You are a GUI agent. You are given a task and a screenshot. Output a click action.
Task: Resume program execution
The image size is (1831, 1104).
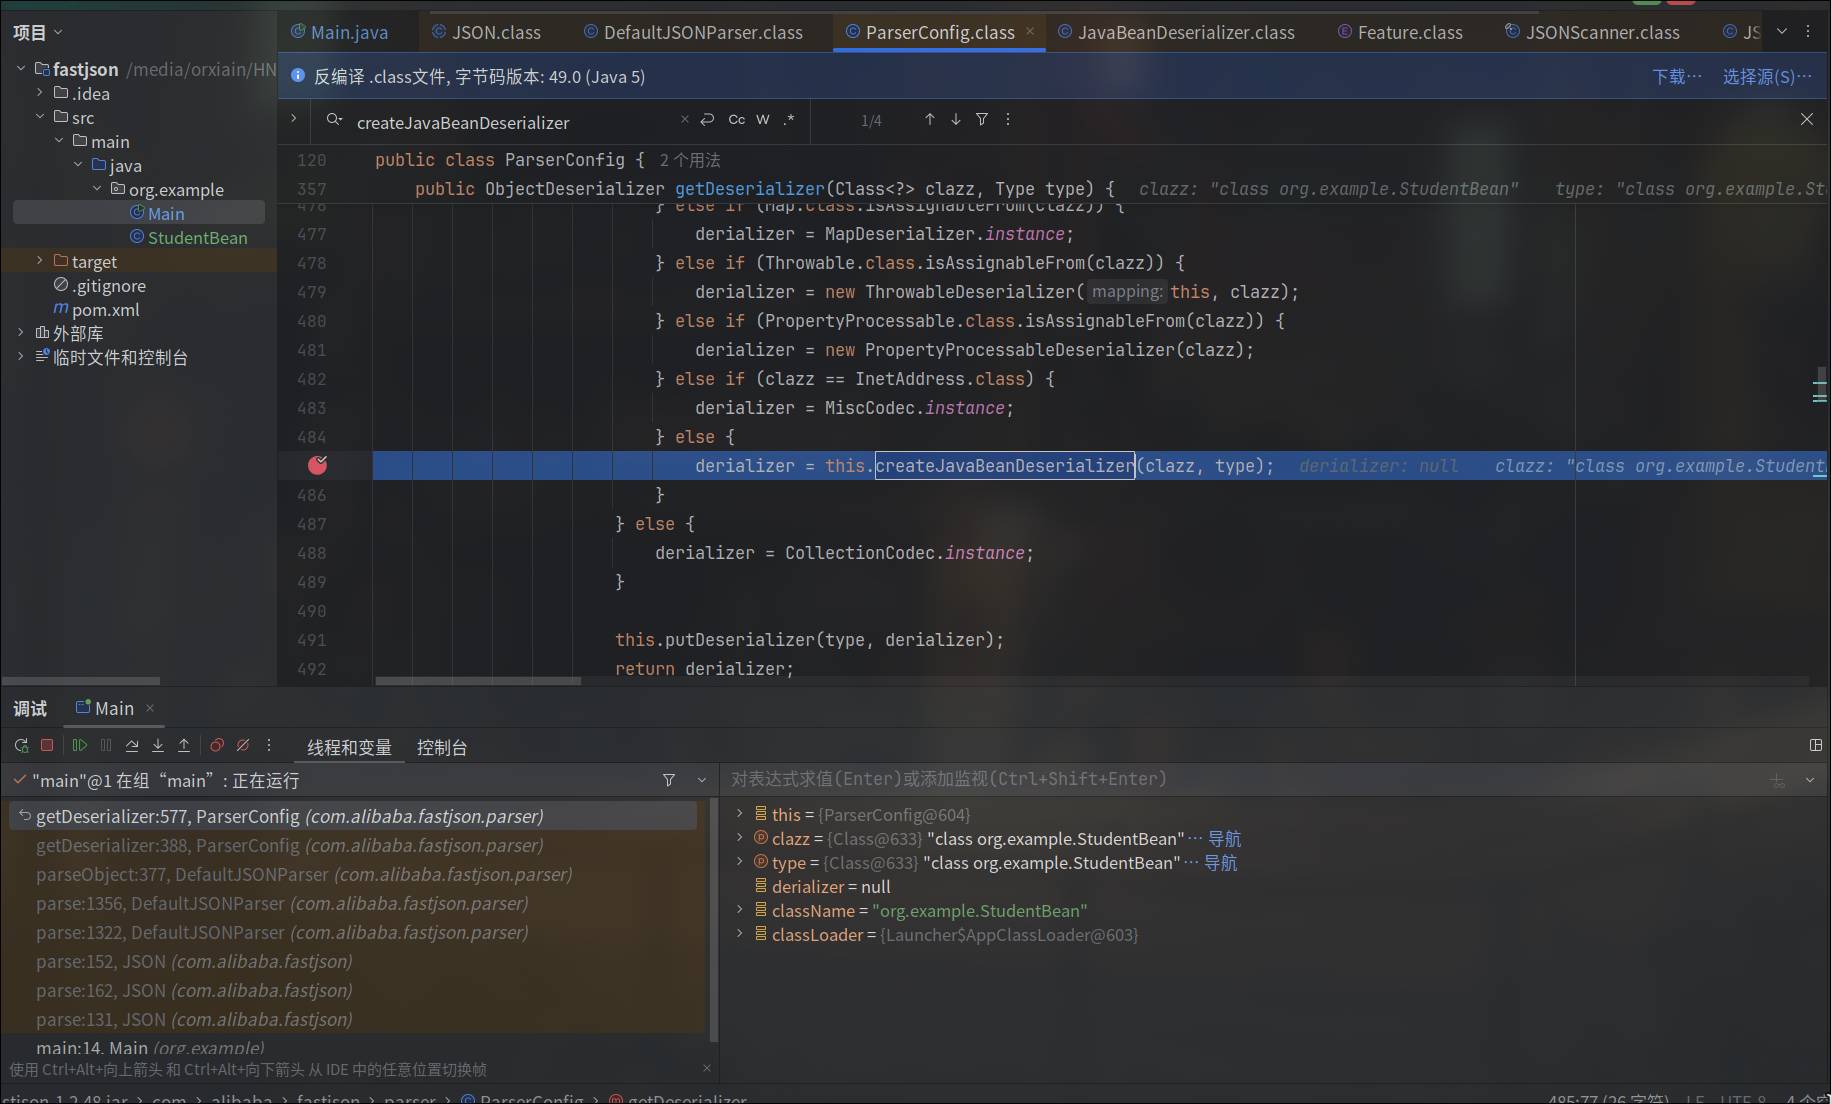[x=79, y=746]
